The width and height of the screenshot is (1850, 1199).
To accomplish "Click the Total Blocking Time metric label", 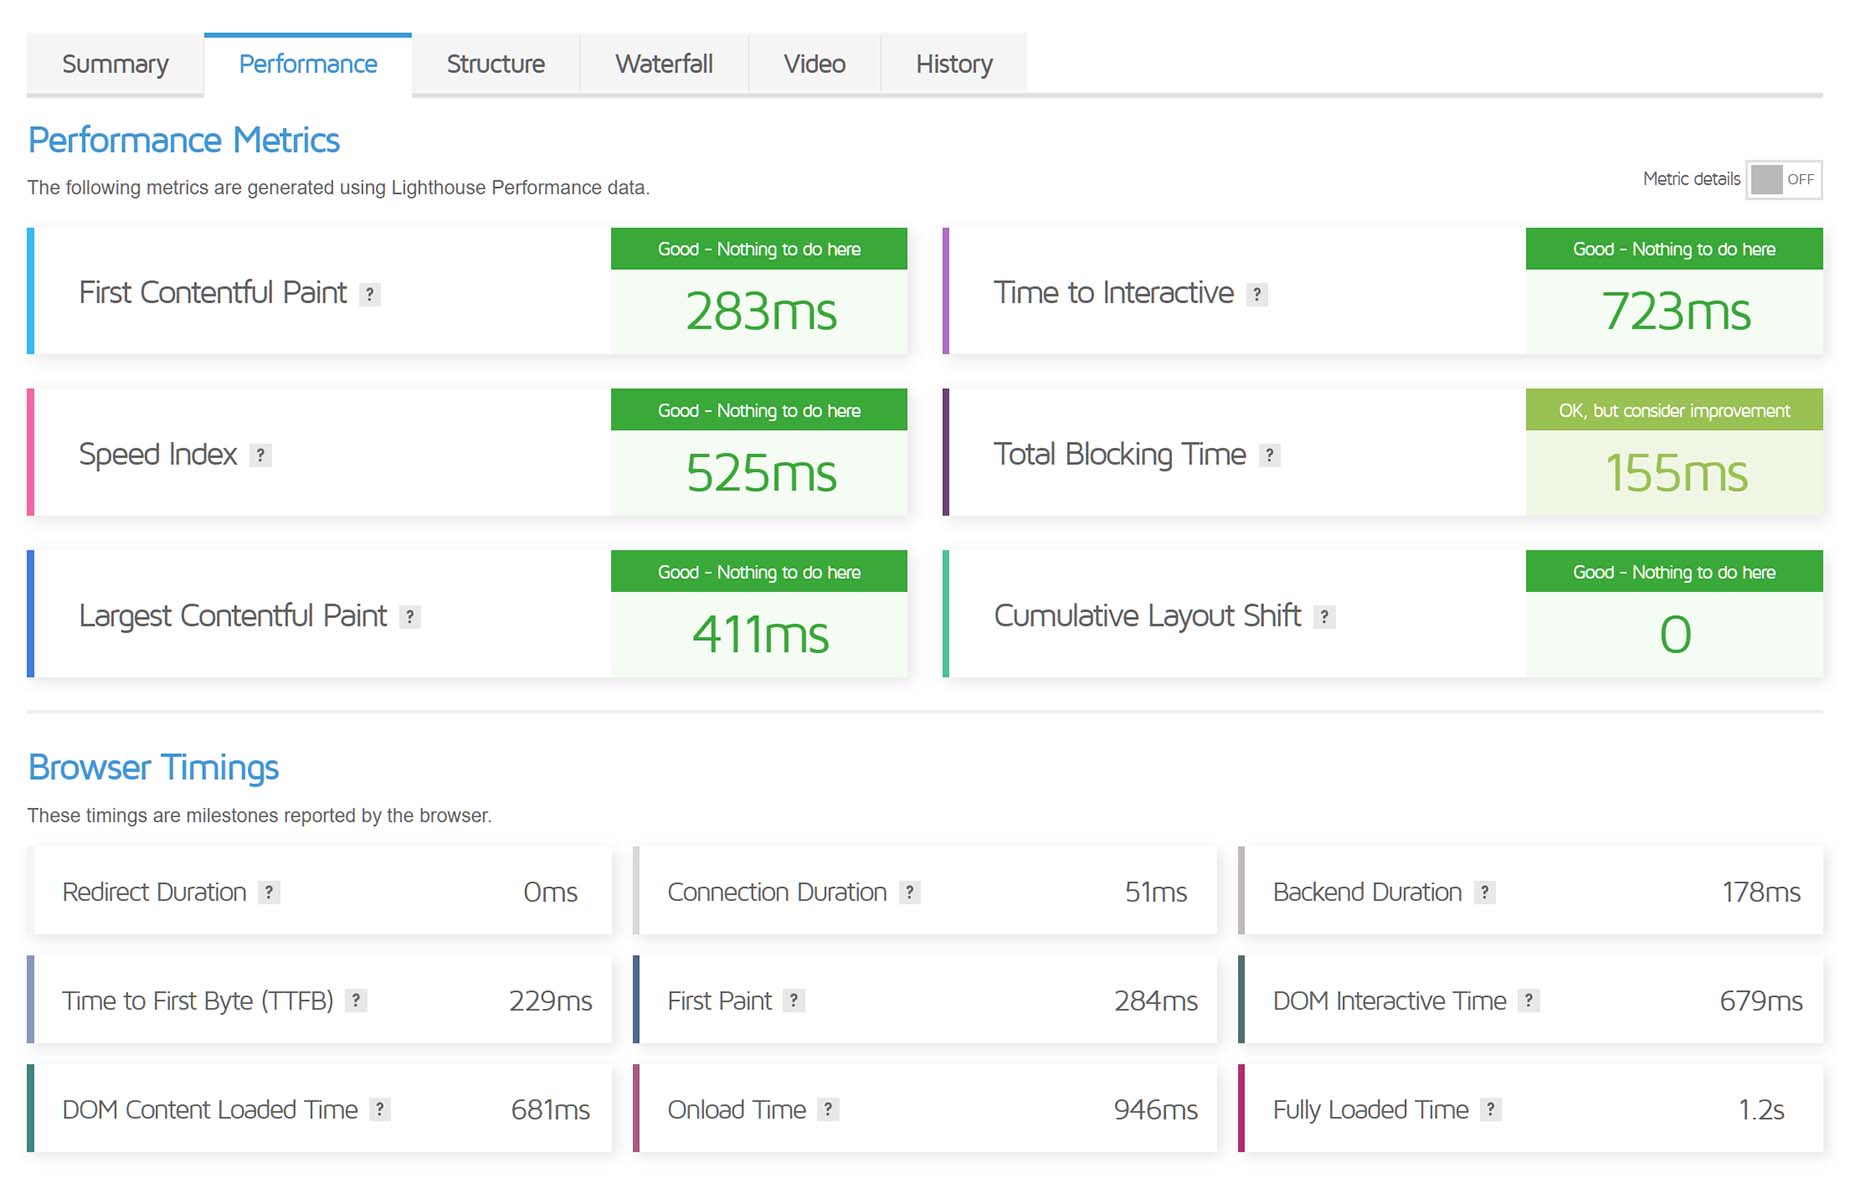I will point(1120,455).
